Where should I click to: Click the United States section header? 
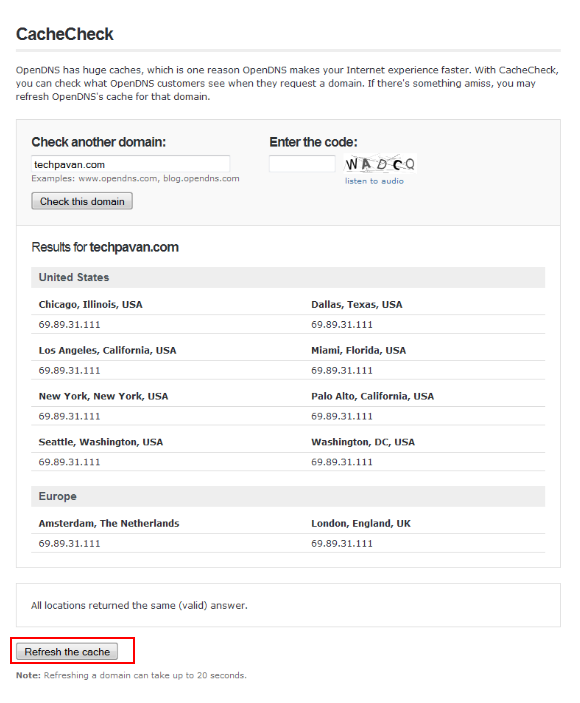[x=288, y=278]
